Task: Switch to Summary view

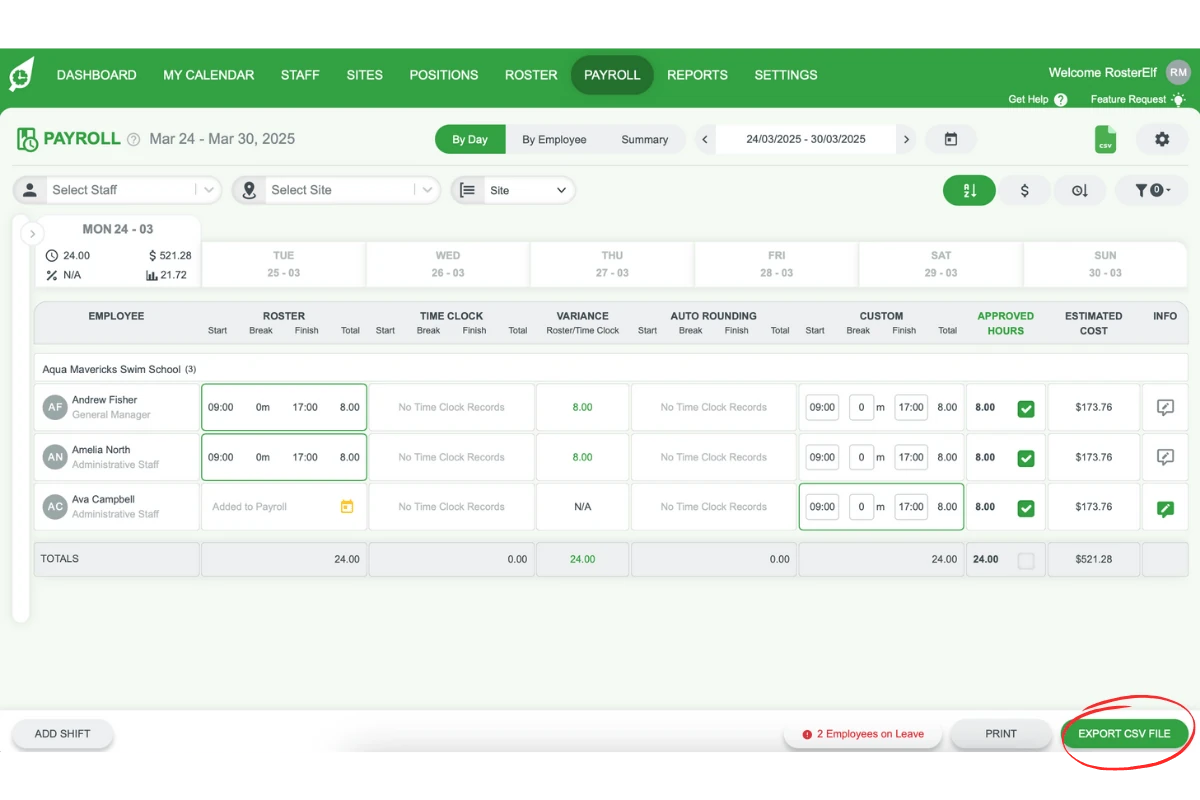Action: coord(645,139)
